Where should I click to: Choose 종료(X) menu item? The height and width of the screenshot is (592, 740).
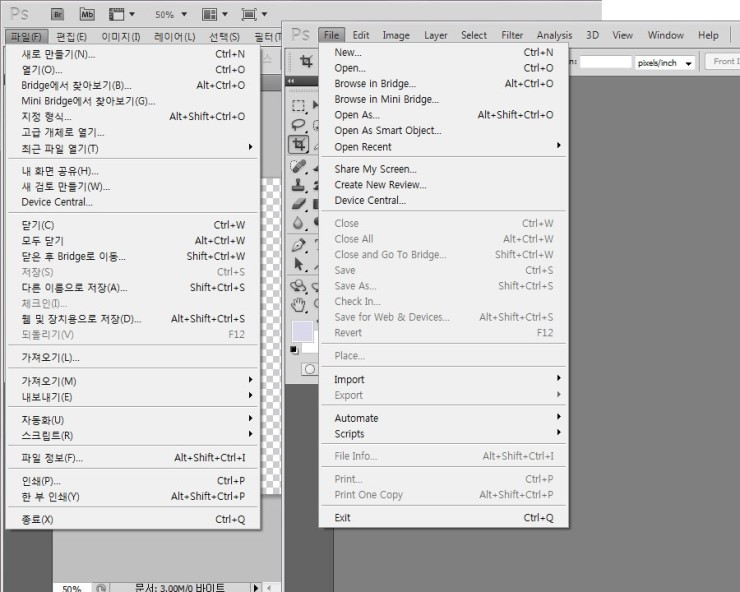coord(133,519)
